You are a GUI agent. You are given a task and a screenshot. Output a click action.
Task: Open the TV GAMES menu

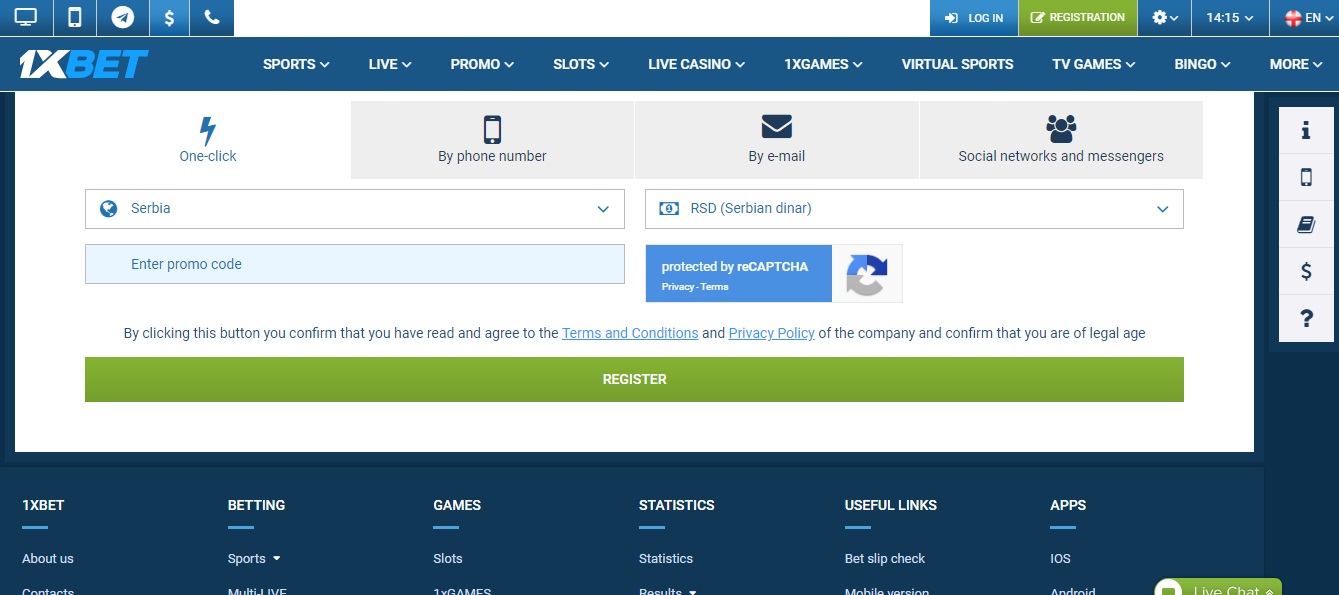pos(1094,64)
